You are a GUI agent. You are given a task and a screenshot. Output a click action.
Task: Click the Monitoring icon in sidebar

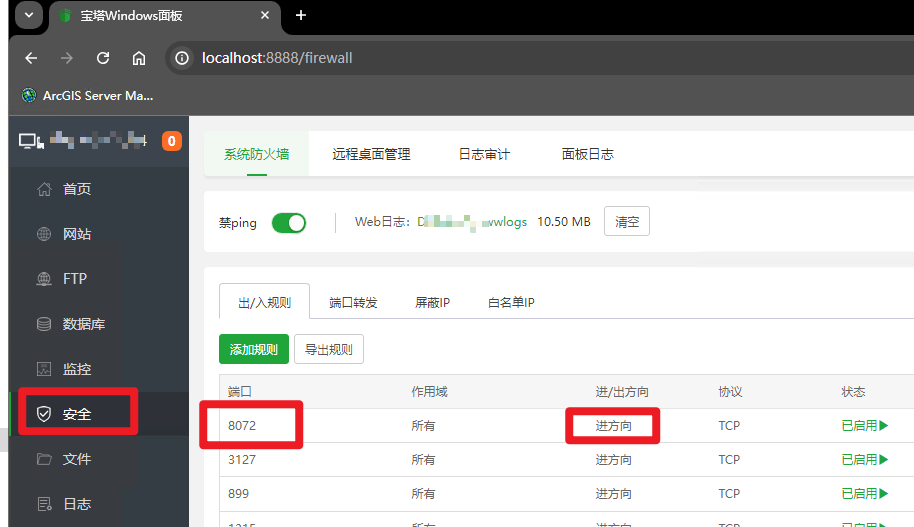pyautogui.click(x=44, y=369)
